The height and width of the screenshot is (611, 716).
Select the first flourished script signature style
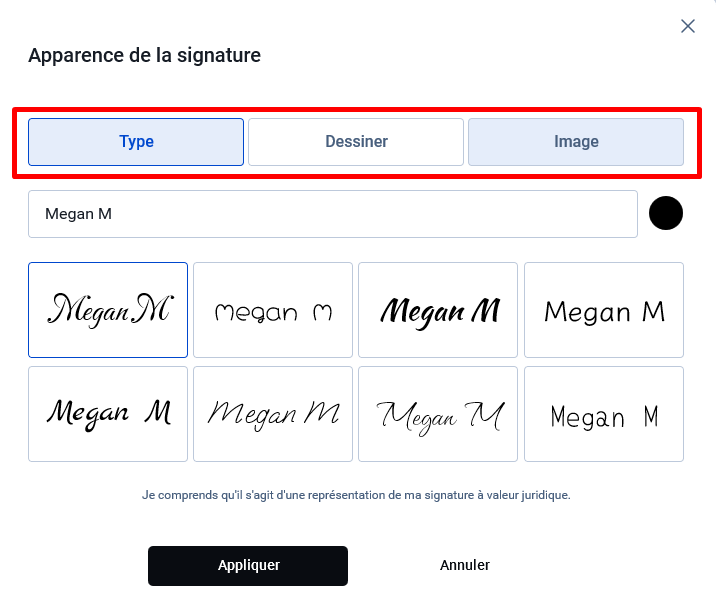click(108, 310)
